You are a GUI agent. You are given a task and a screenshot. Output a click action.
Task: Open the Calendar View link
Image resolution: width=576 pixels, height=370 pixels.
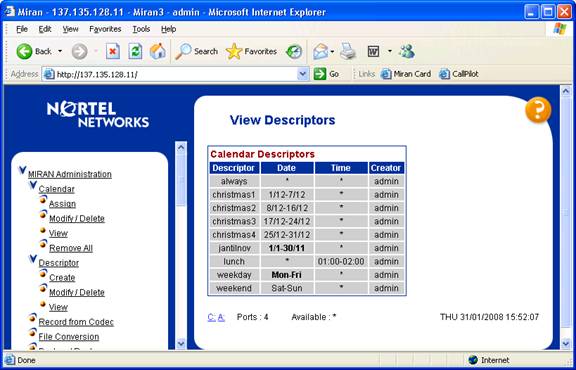tap(58, 233)
